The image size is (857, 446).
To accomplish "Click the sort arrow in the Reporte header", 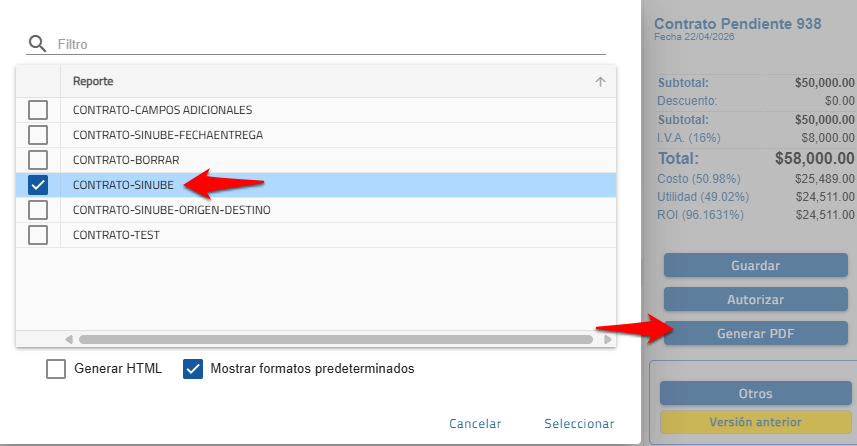I will pos(600,81).
